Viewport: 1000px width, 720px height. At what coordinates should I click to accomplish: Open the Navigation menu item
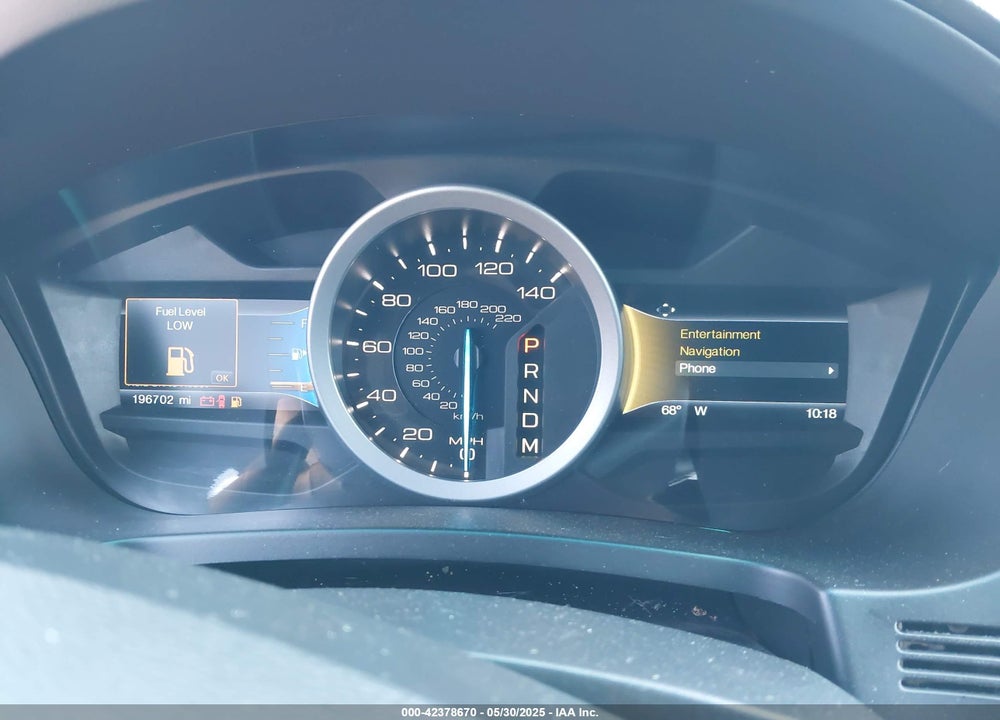tap(709, 351)
